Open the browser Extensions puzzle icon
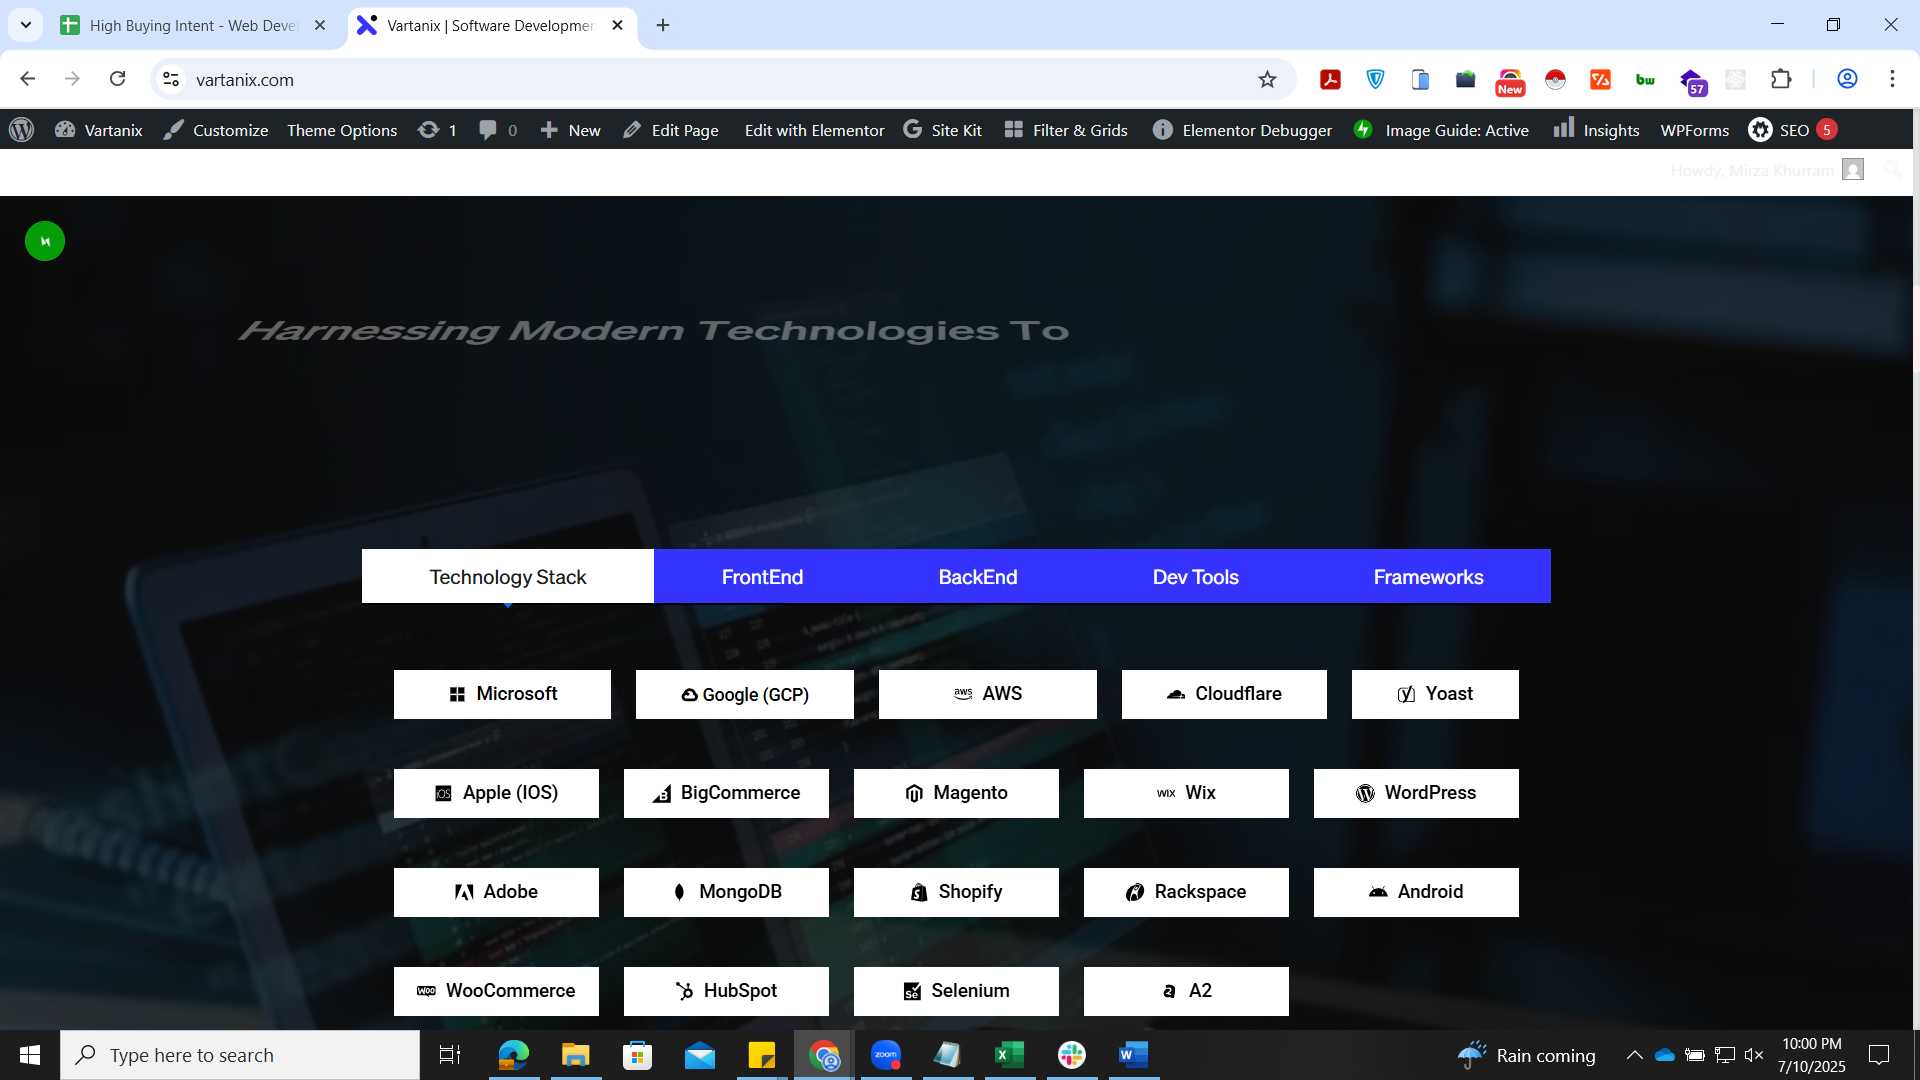 pos(1781,79)
